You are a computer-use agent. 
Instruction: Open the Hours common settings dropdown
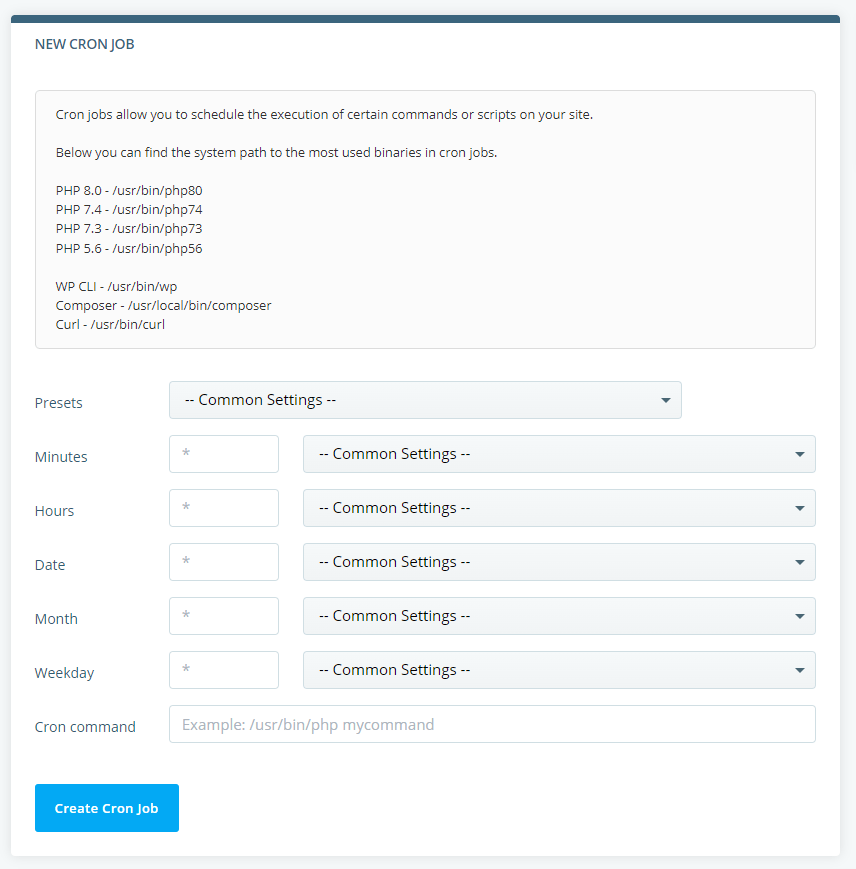click(x=559, y=508)
